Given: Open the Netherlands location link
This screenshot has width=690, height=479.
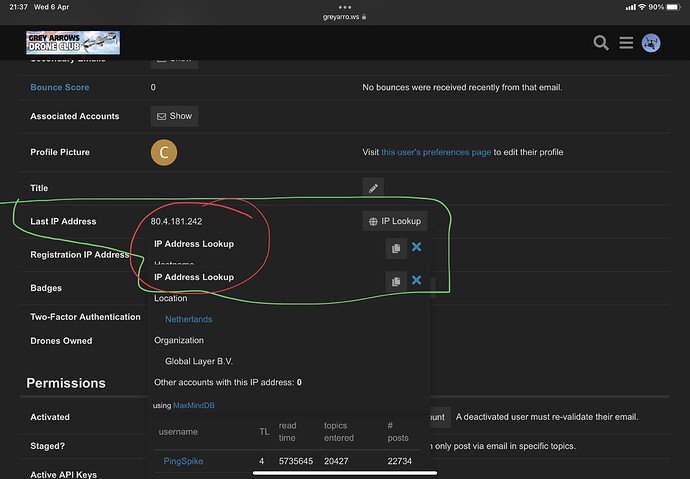Looking at the screenshot, I should coord(189,319).
